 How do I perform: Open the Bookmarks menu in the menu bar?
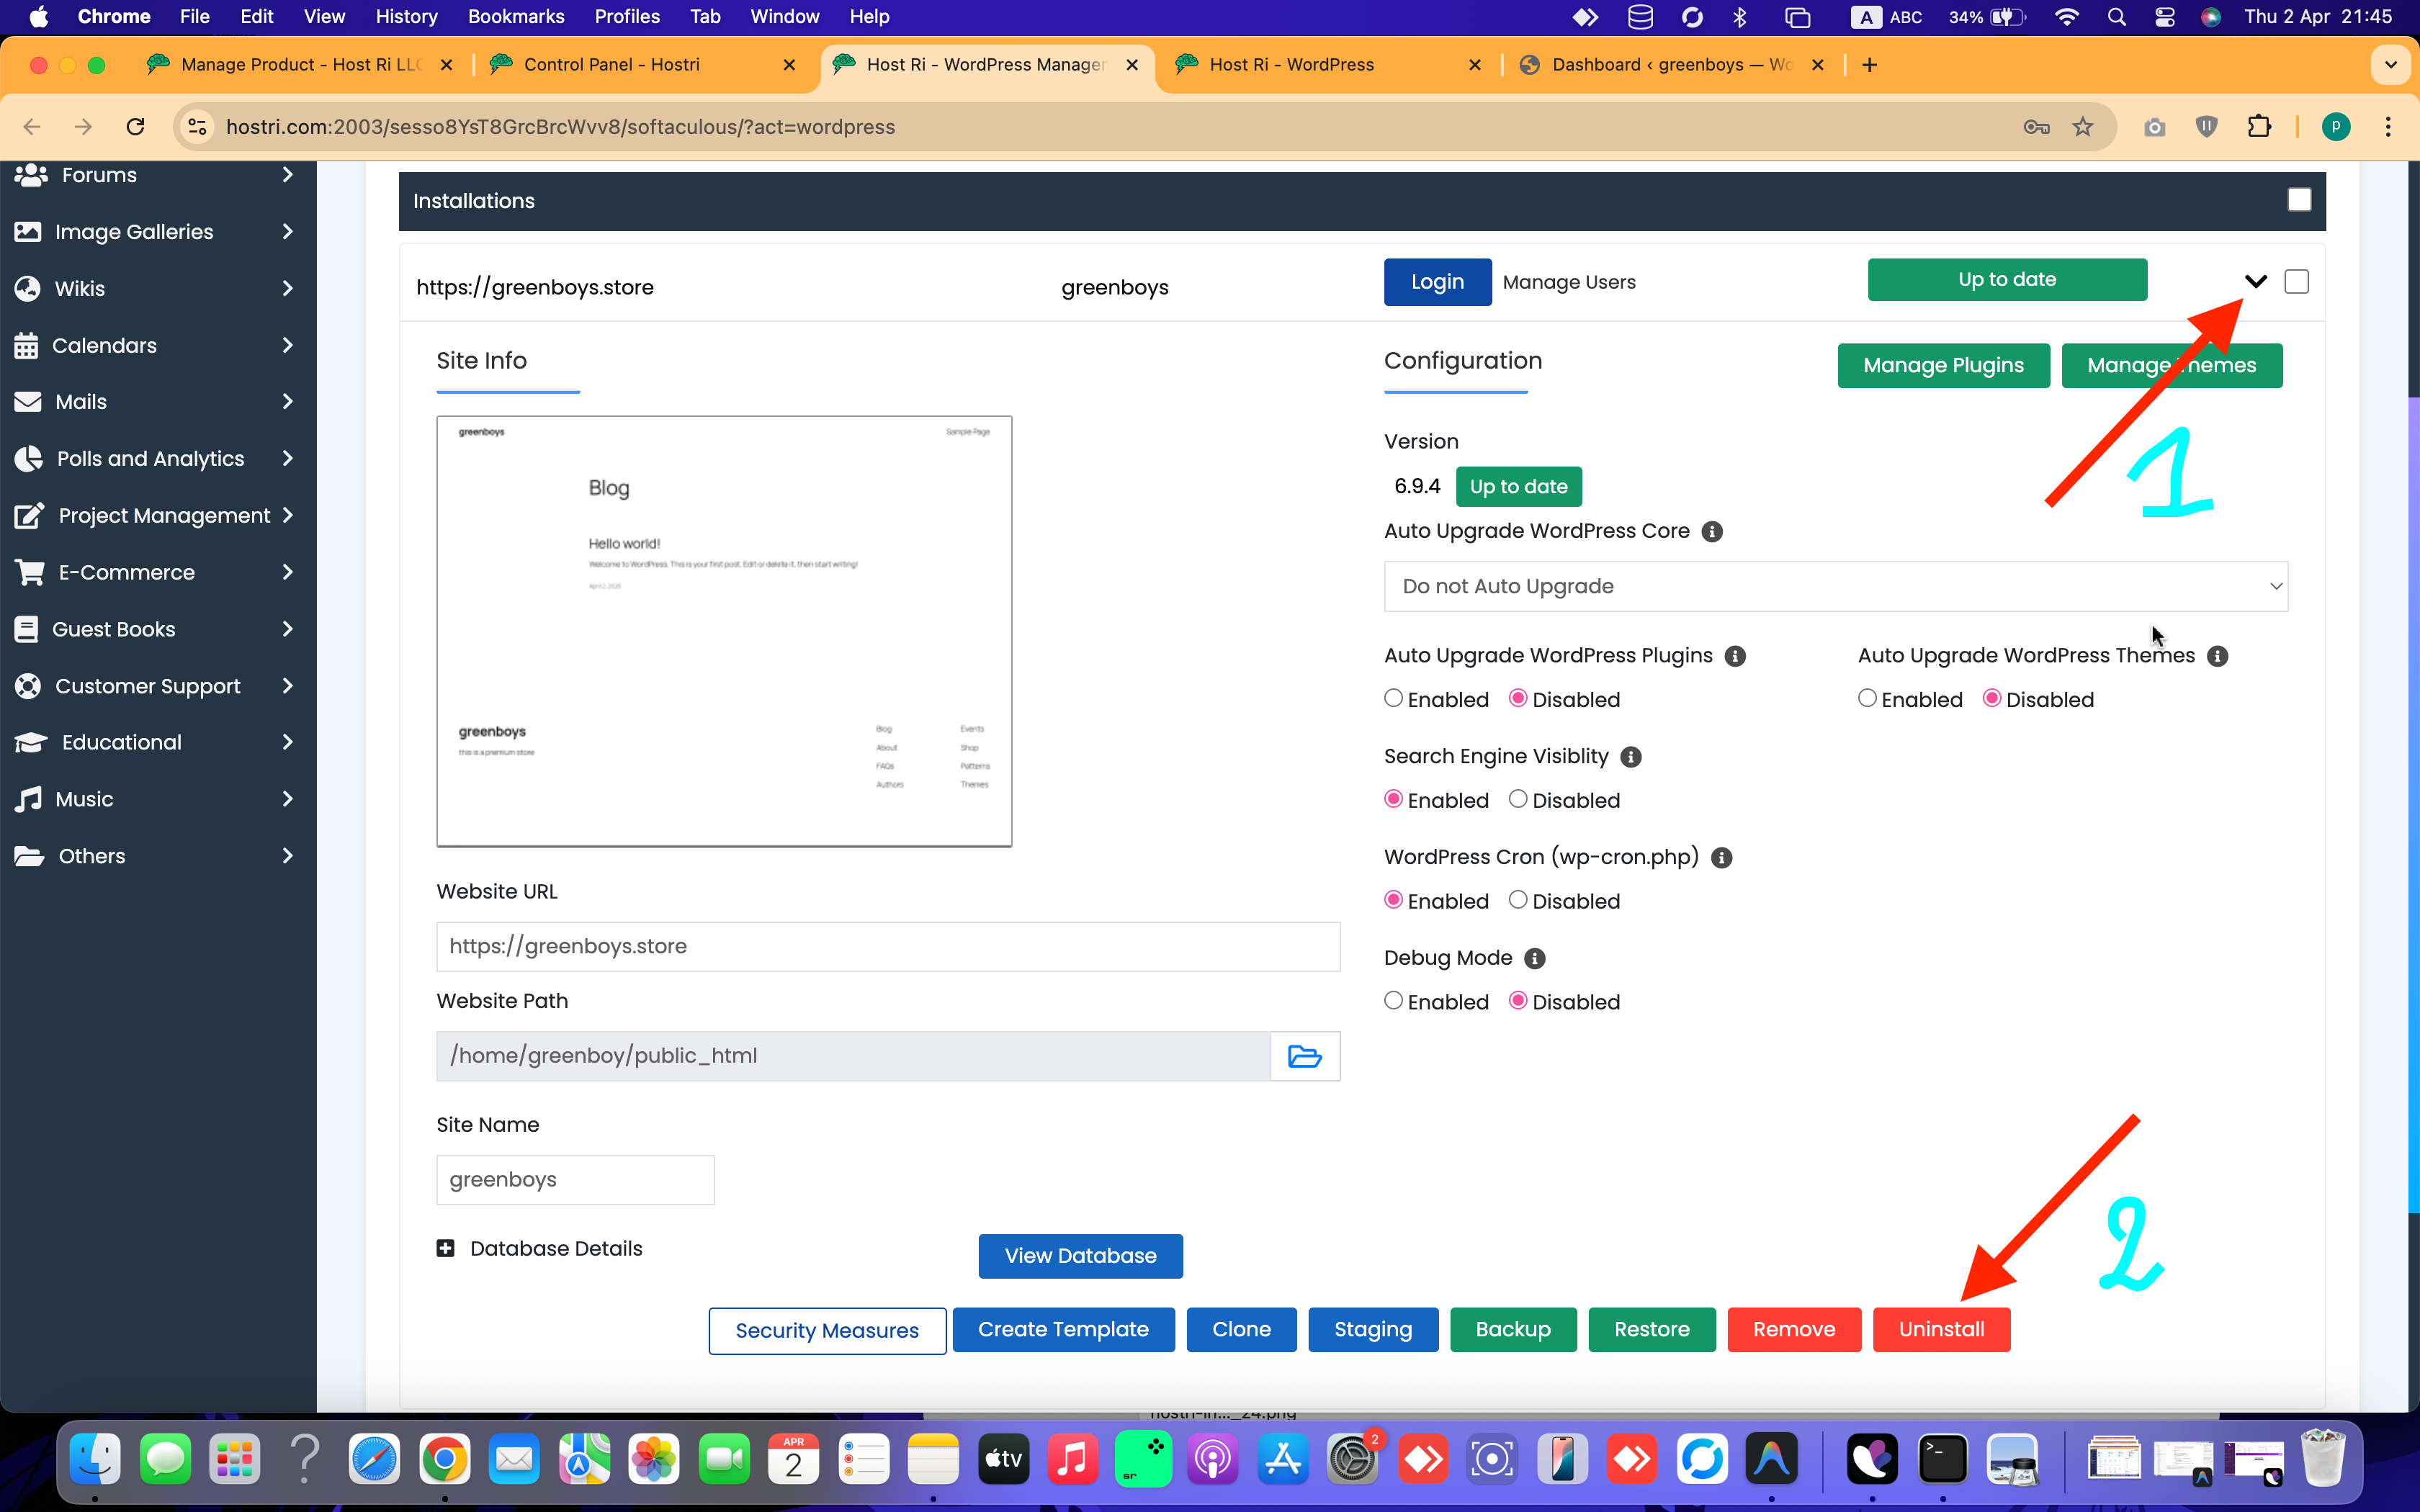pyautogui.click(x=515, y=16)
